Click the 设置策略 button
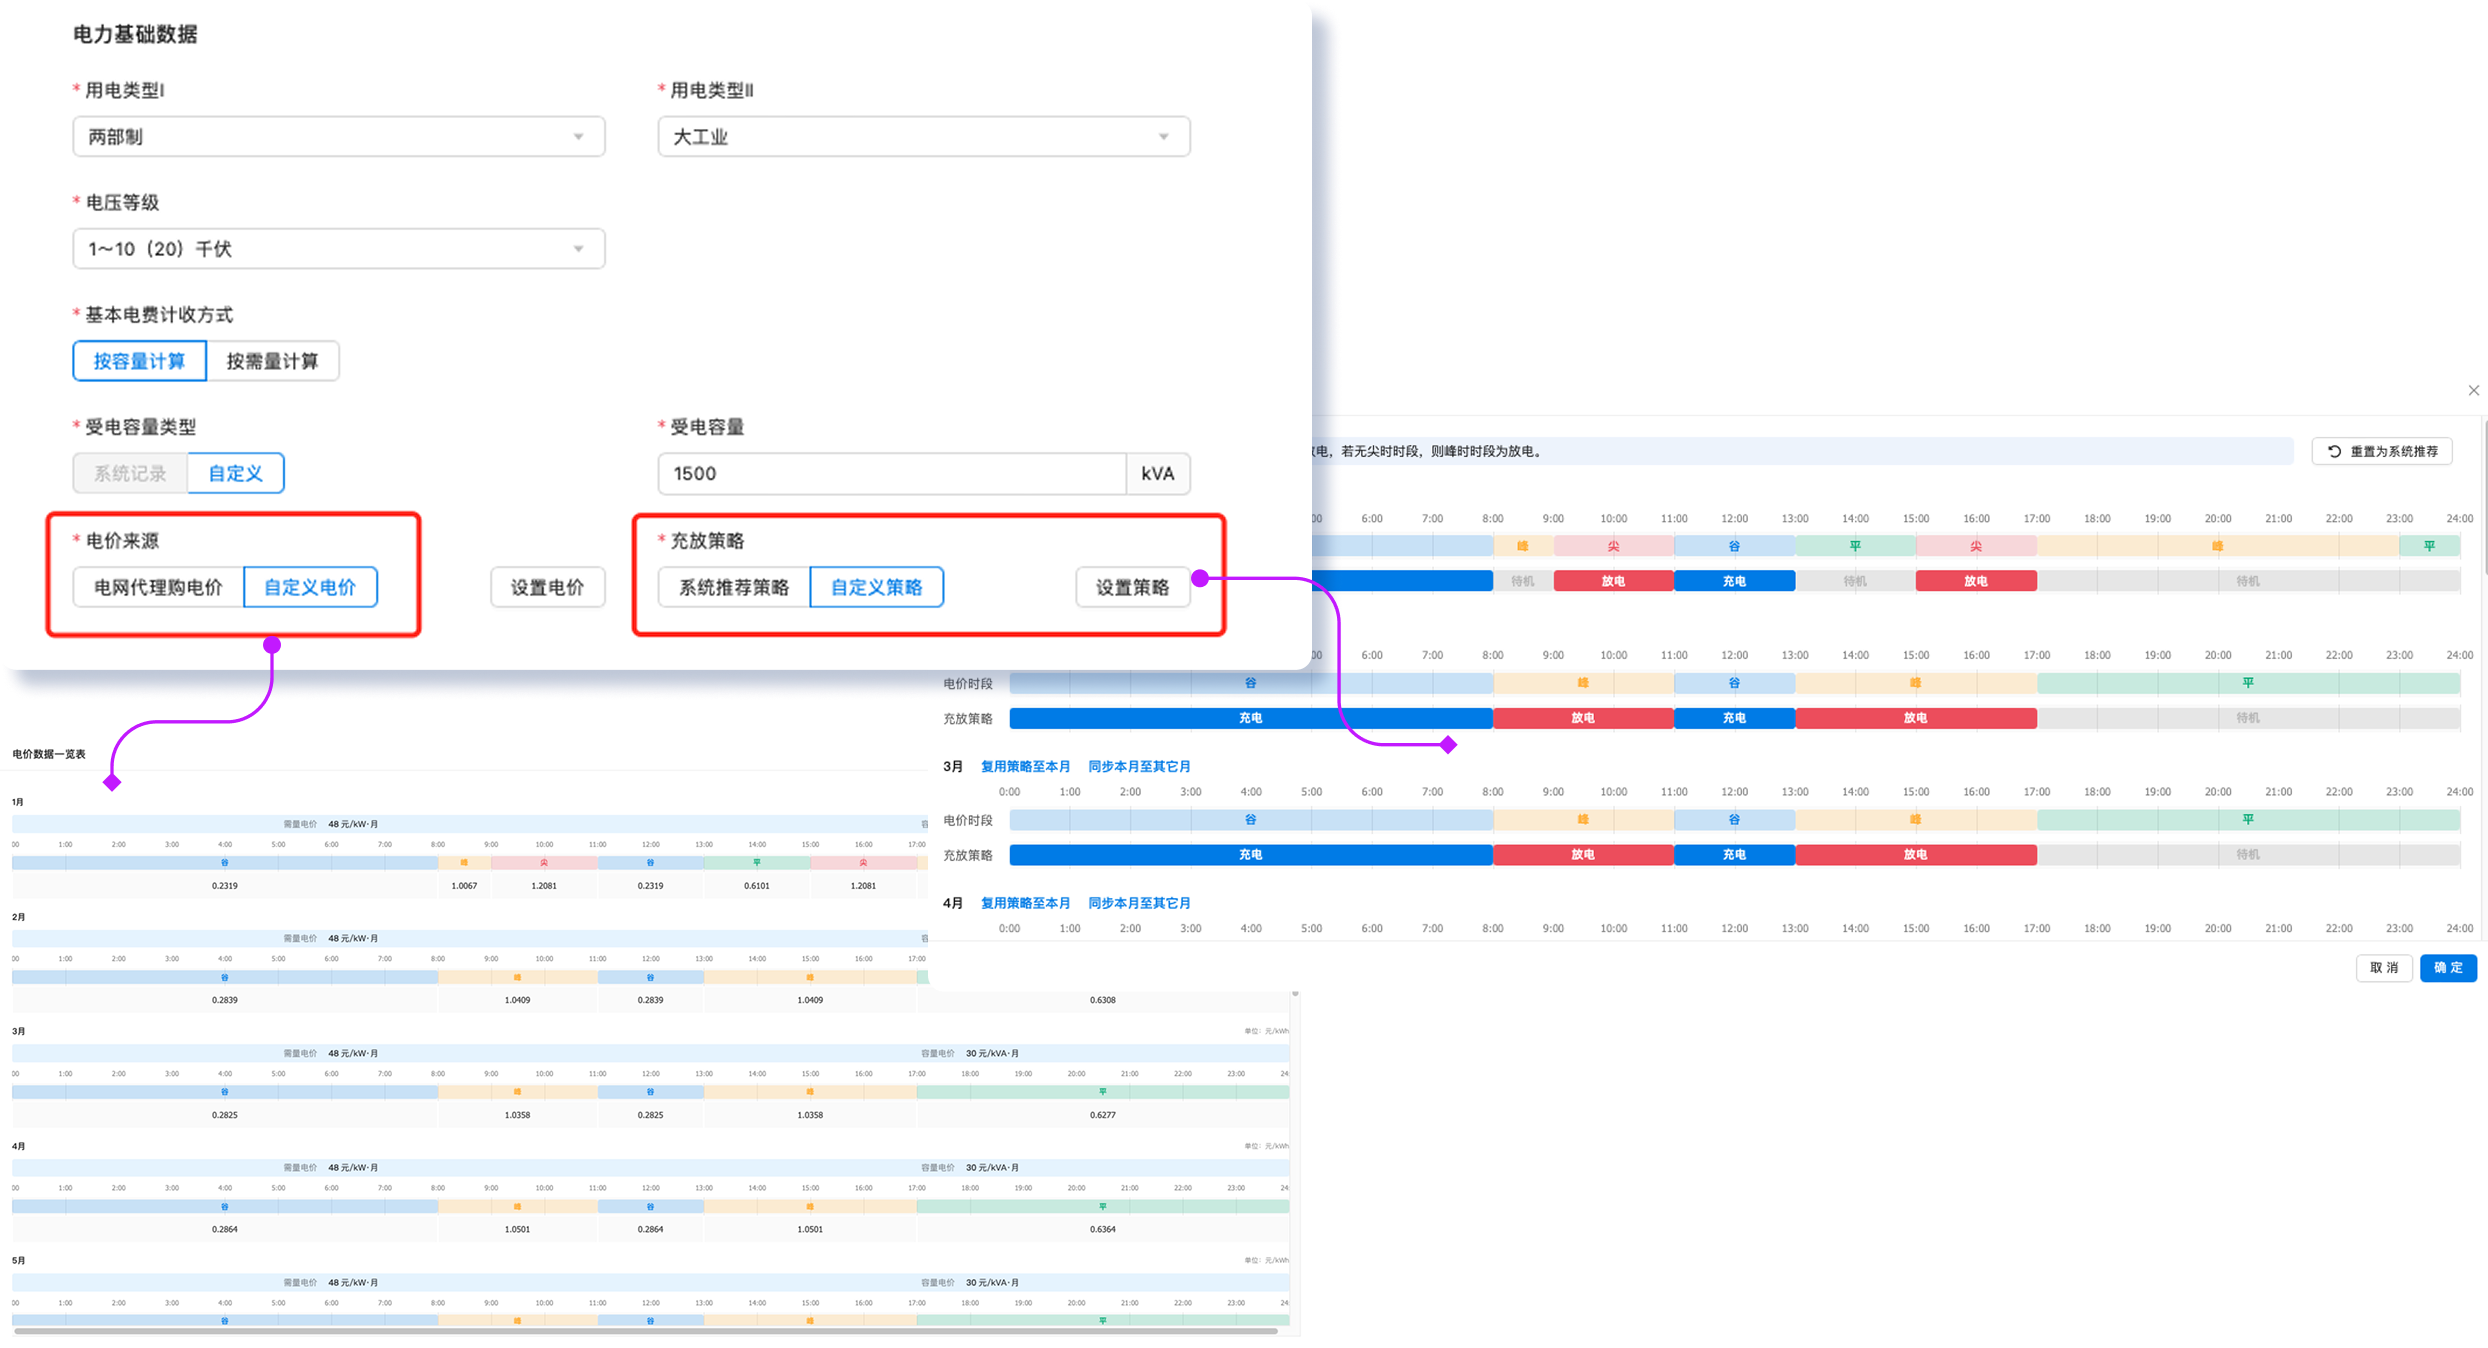Image resolution: width=2488 pixels, height=1348 pixels. click(x=1132, y=587)
